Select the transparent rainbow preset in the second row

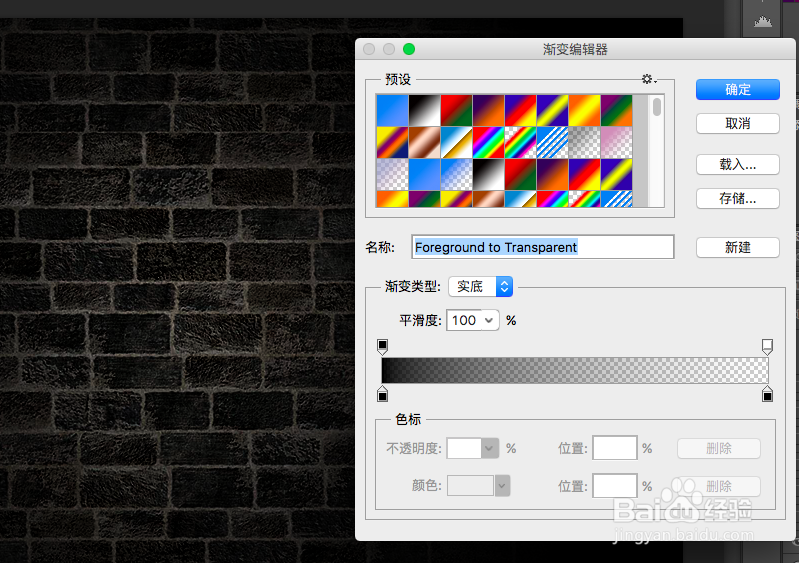tap(520, 143)
